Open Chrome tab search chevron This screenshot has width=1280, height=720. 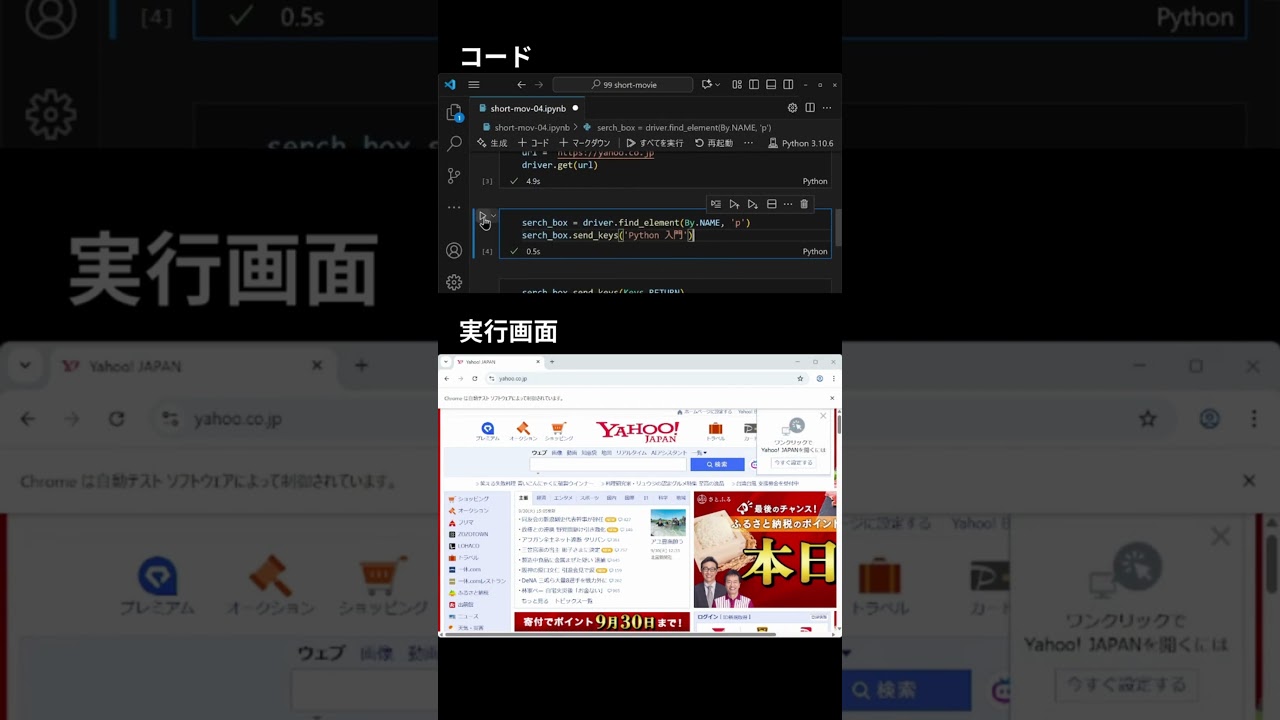[446, 362]
